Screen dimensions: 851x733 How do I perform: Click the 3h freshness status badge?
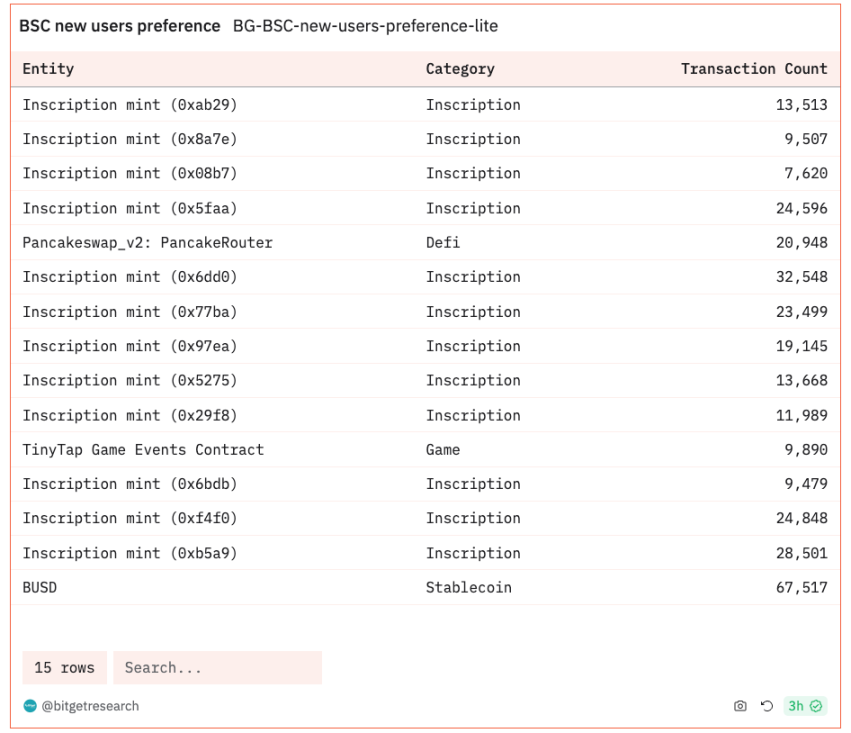click(x=804, y=706)
